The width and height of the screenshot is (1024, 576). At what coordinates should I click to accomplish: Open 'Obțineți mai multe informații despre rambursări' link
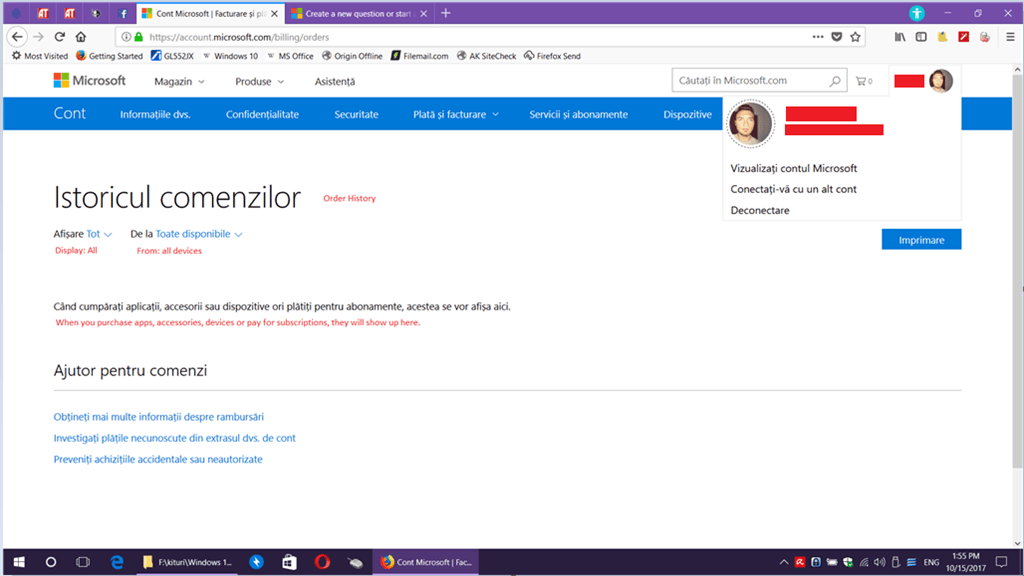[159, 417]
